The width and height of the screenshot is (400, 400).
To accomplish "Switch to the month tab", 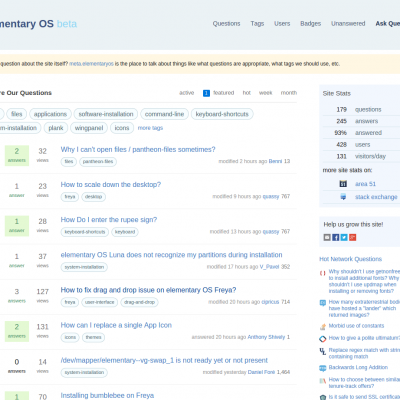I will (x=289, y=93).
